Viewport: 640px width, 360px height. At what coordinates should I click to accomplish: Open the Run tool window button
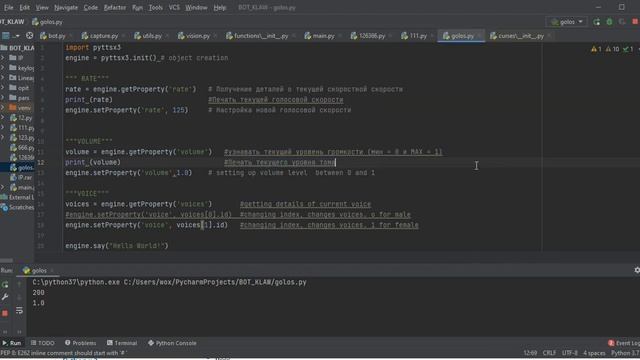tap(11, 343)
